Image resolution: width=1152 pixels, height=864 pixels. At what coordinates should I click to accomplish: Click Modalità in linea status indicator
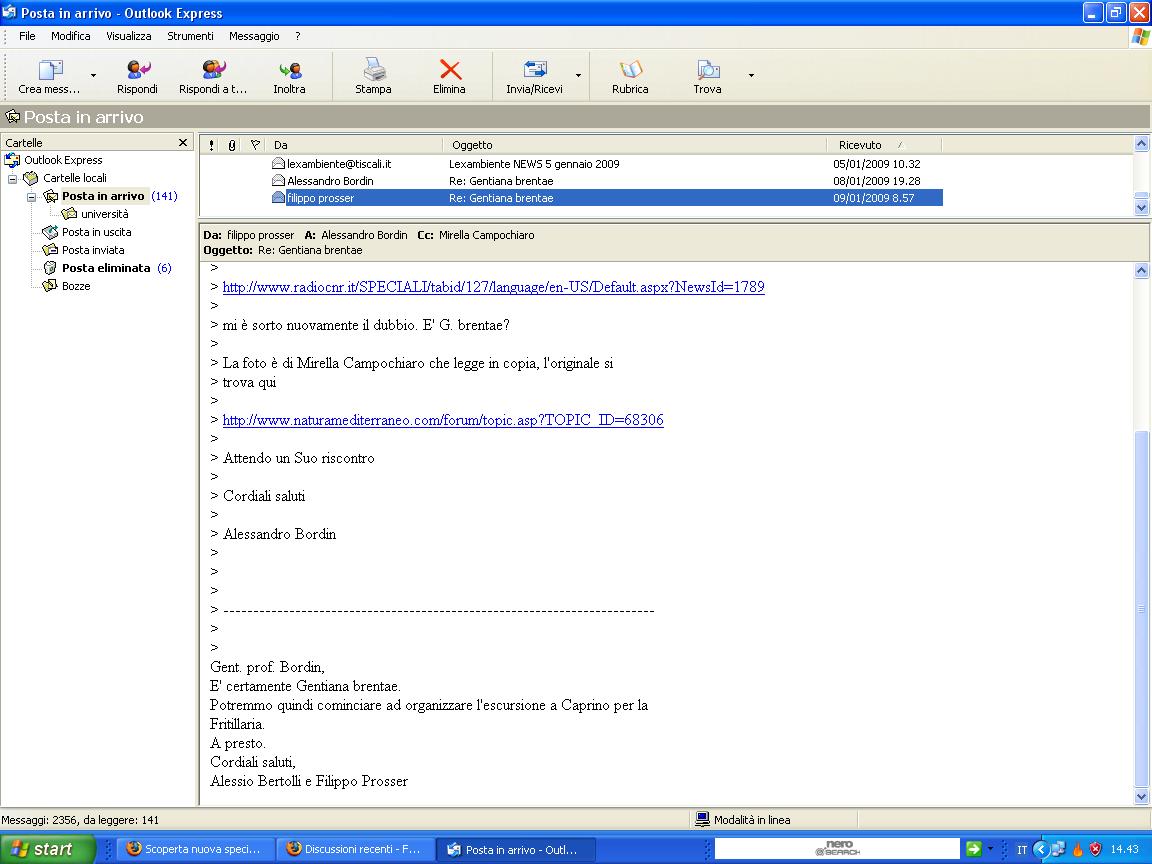click(x=744, y=820)
